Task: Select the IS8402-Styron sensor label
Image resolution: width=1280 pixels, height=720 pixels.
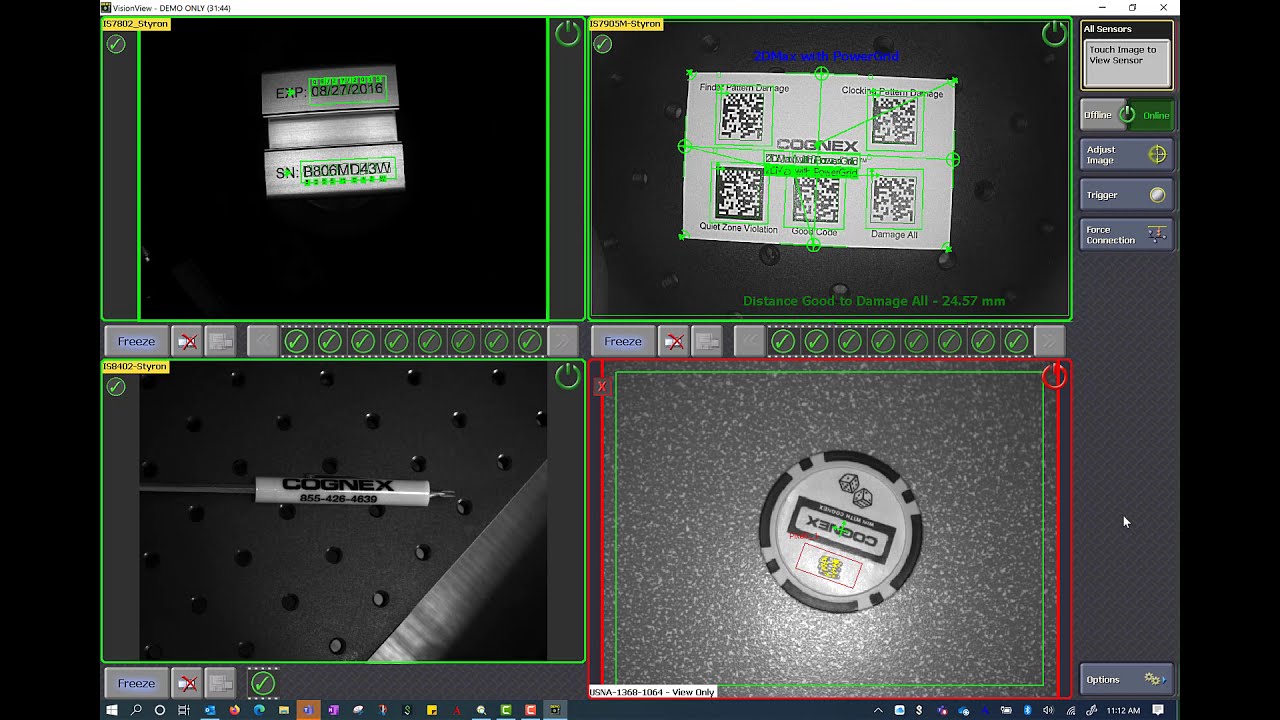Action: click(135, 366)
